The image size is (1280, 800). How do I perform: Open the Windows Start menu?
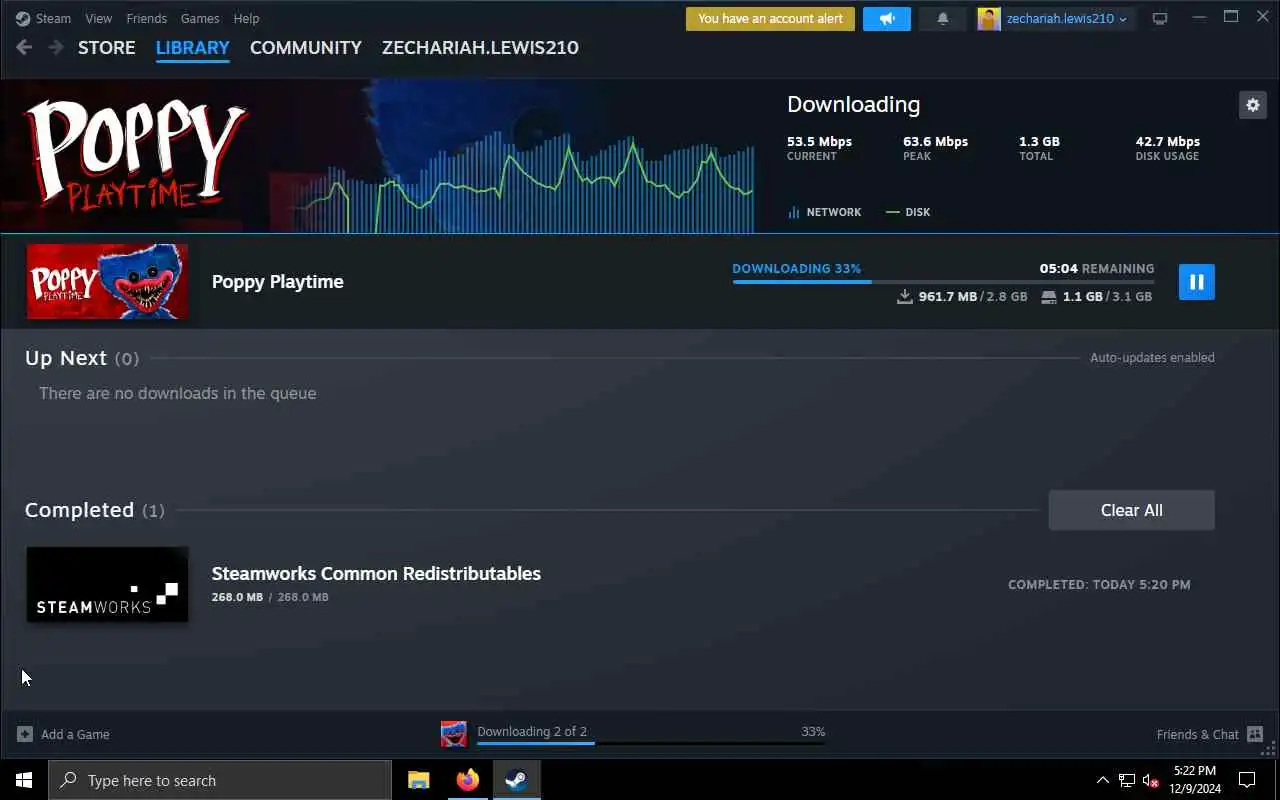pyautogui.click(x=24, y=780)
